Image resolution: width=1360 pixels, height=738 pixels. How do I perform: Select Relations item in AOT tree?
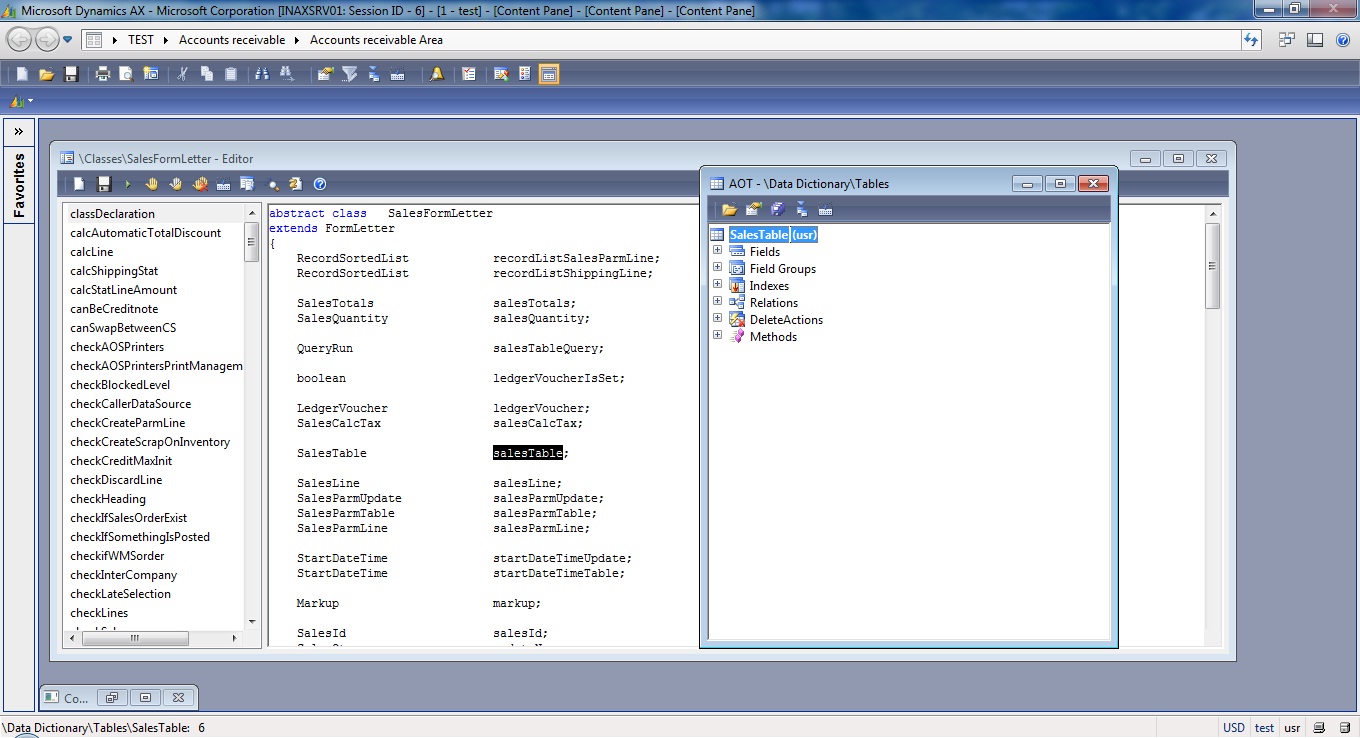[x=774, y=303]
